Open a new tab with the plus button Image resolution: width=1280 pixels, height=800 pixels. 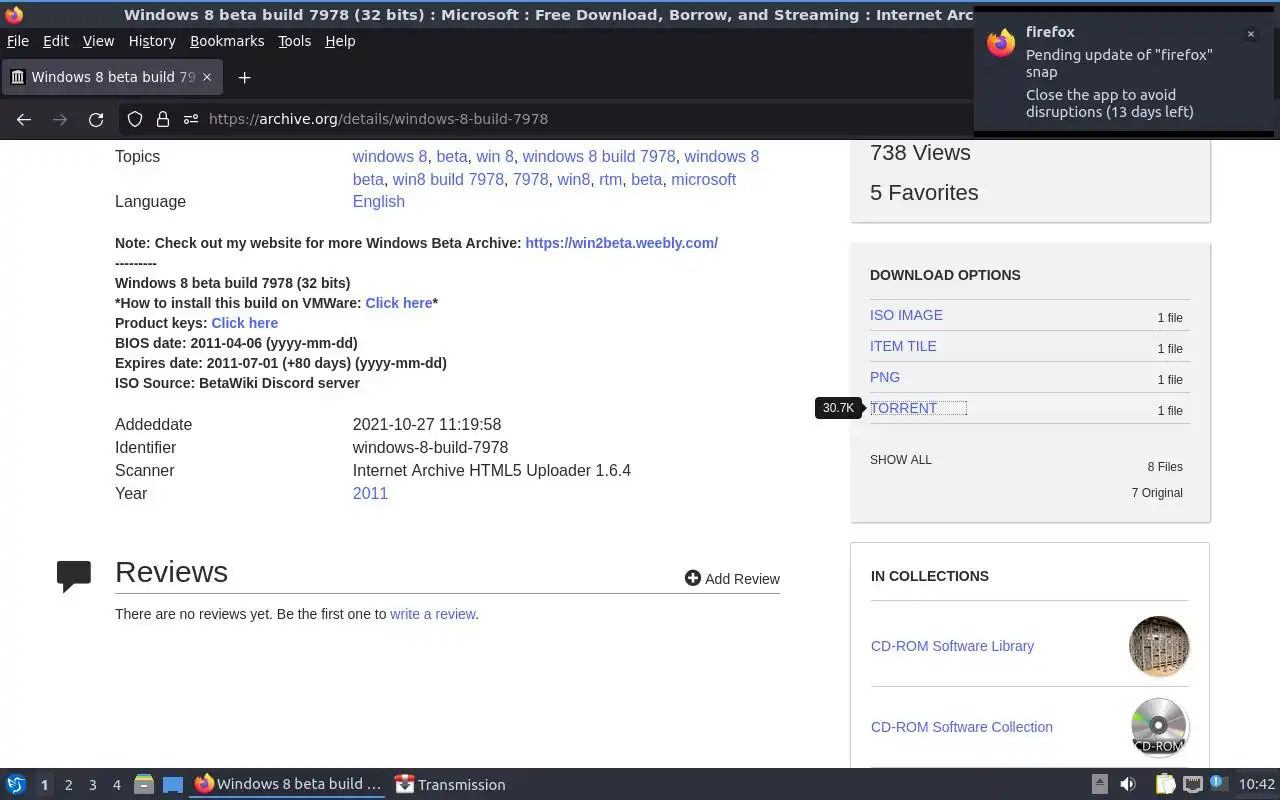244,77
